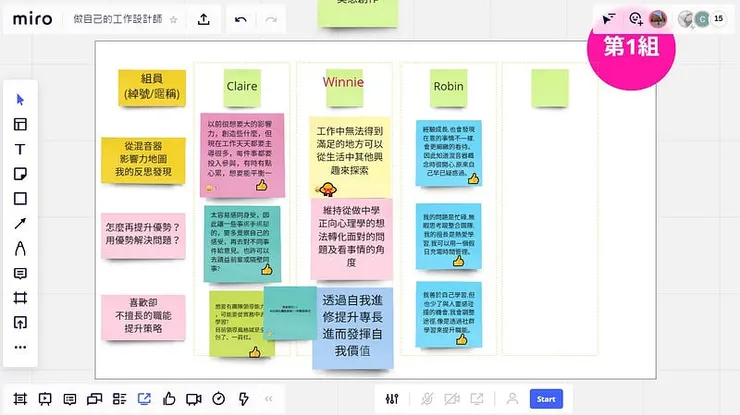Click the duck emoji sticker on Winnie's note
This screenshot has width=740, height=415.
[327, 189]
